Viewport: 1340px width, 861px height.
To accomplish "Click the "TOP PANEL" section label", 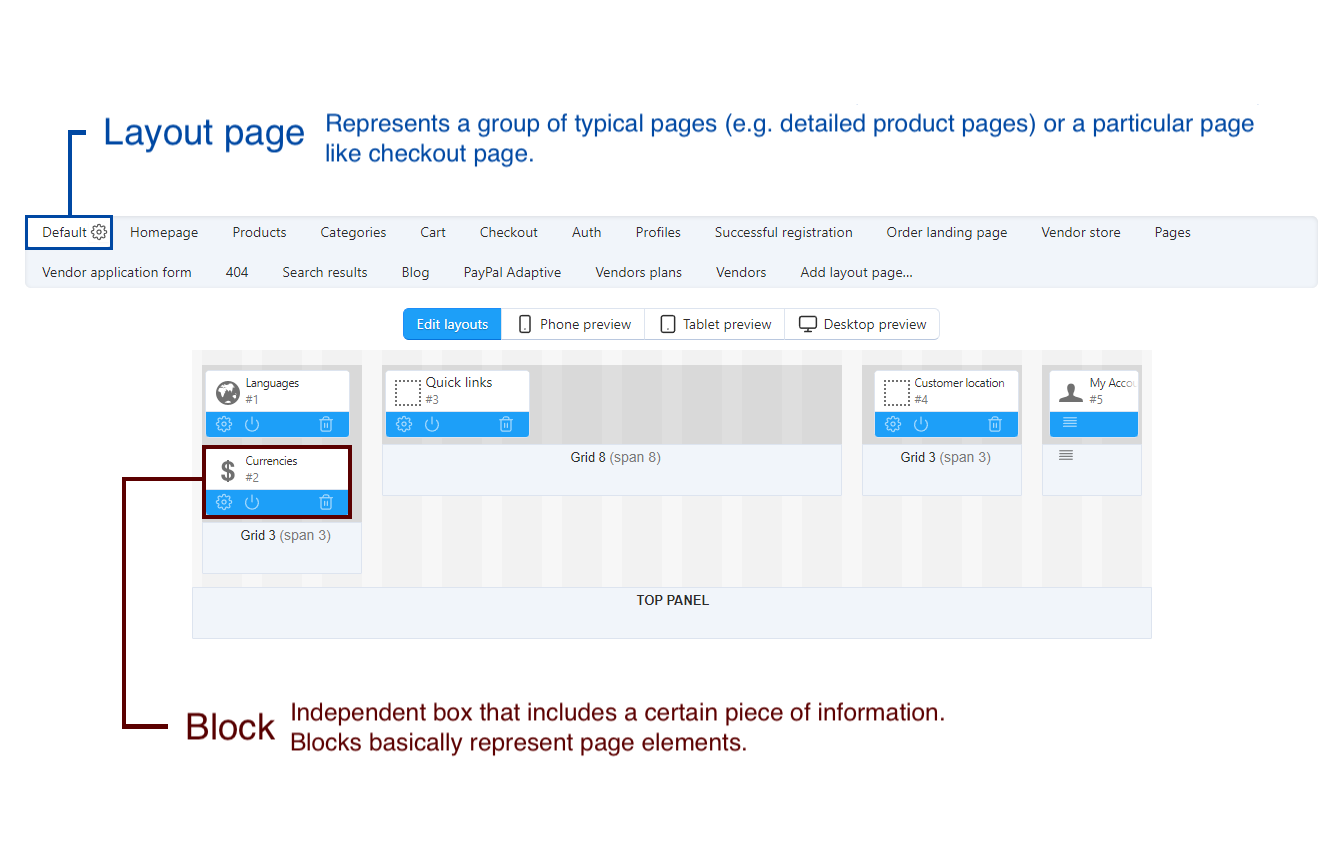I will [673, 600].
